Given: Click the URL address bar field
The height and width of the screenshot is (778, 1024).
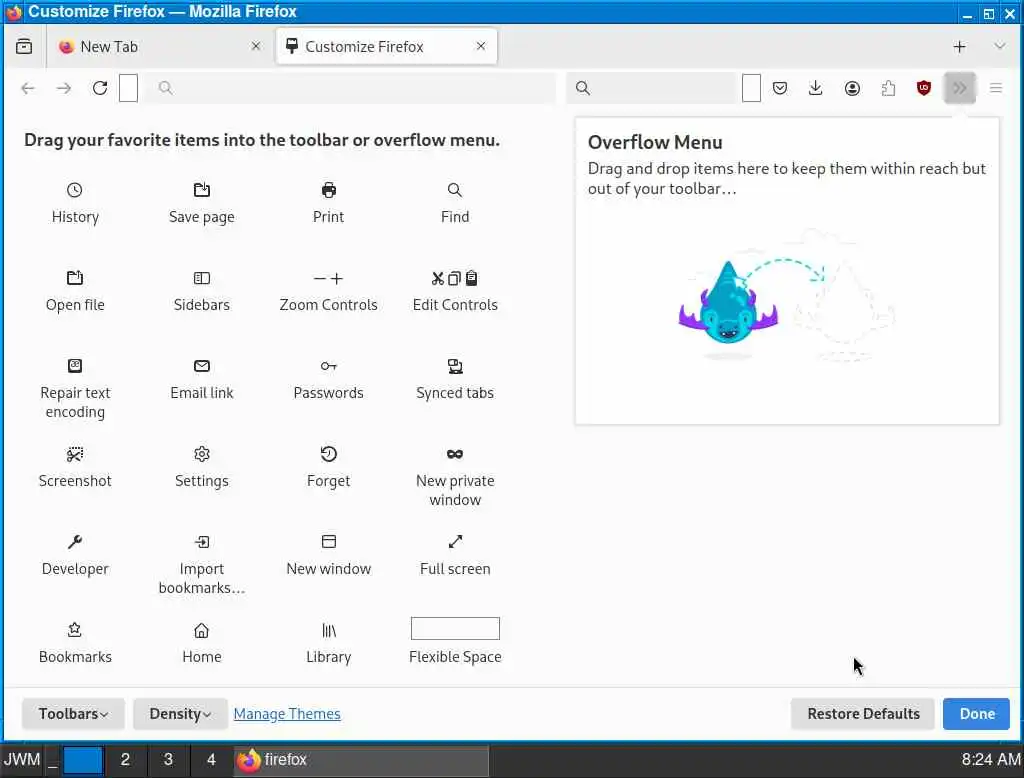Looking at the screenshot, I should (350, 88).
